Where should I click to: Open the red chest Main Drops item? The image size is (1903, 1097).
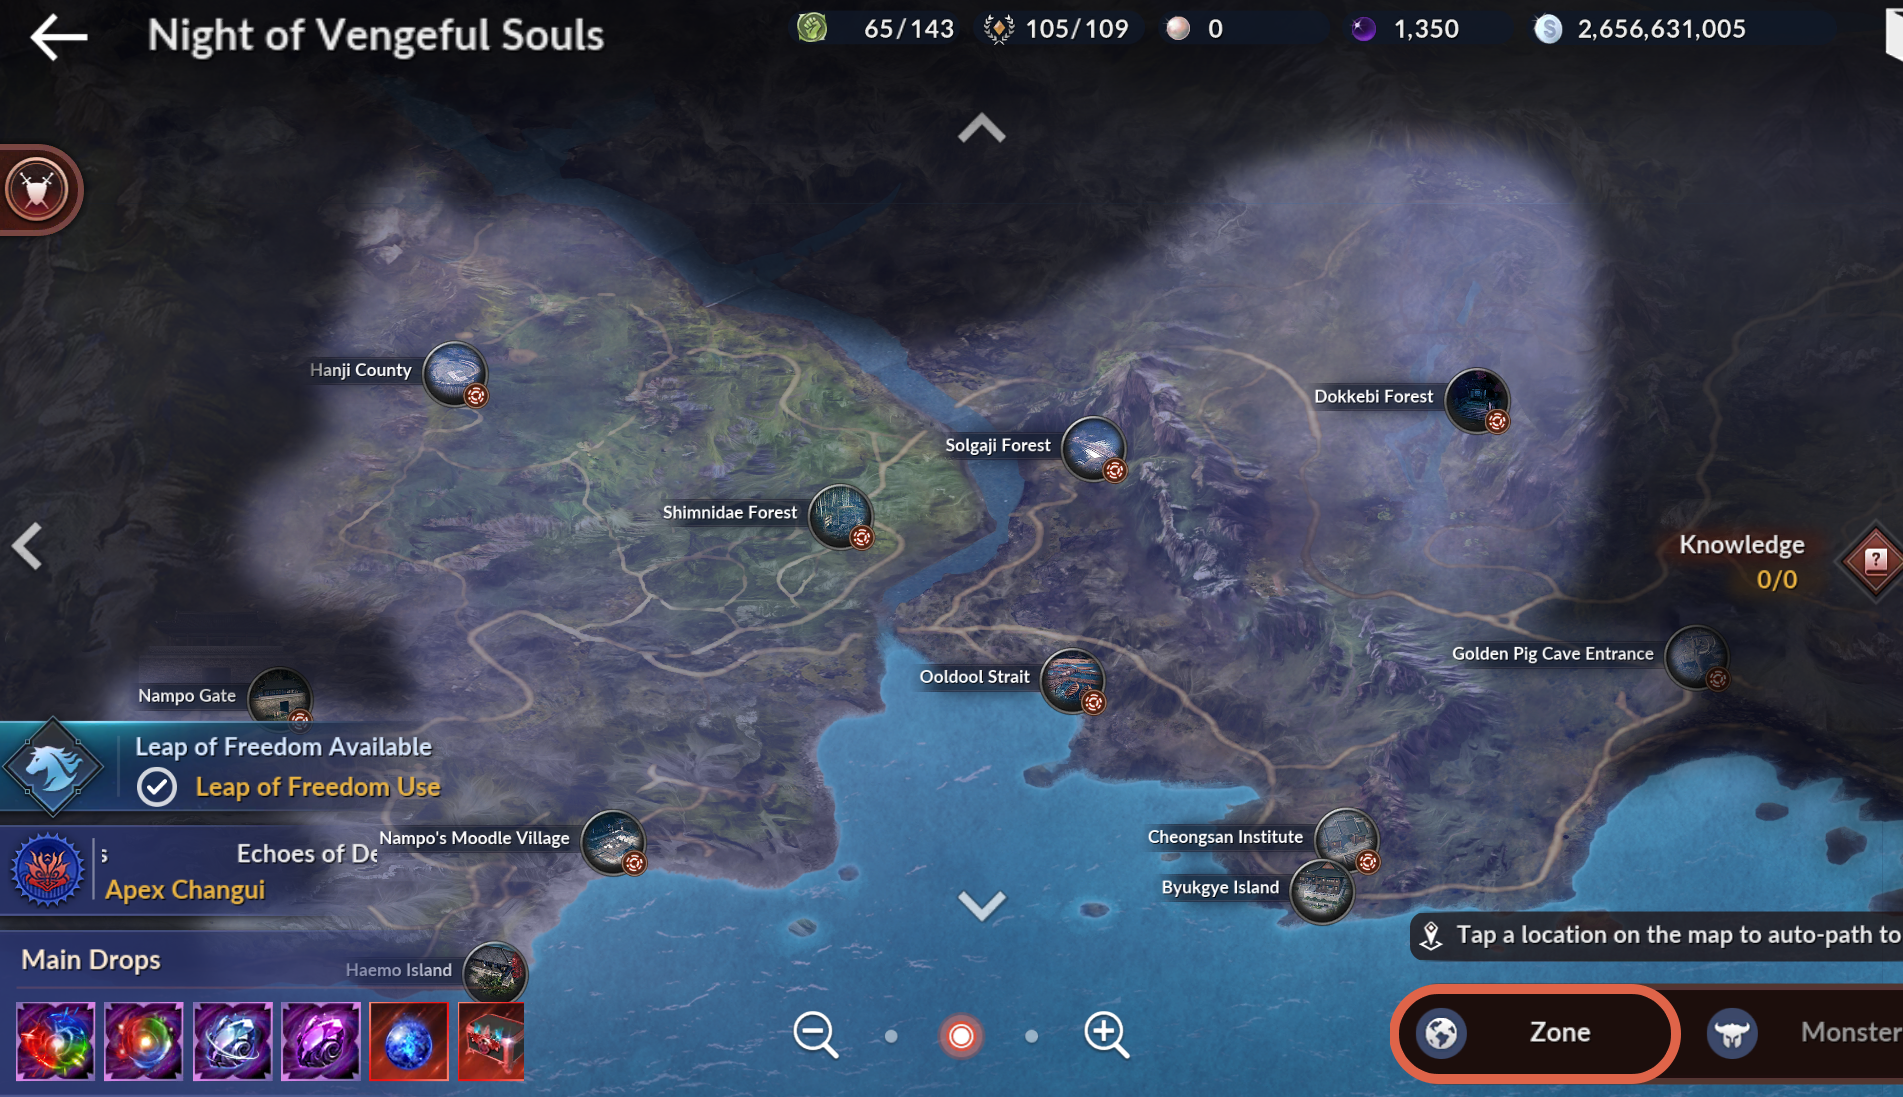(x=491, y=1041)
